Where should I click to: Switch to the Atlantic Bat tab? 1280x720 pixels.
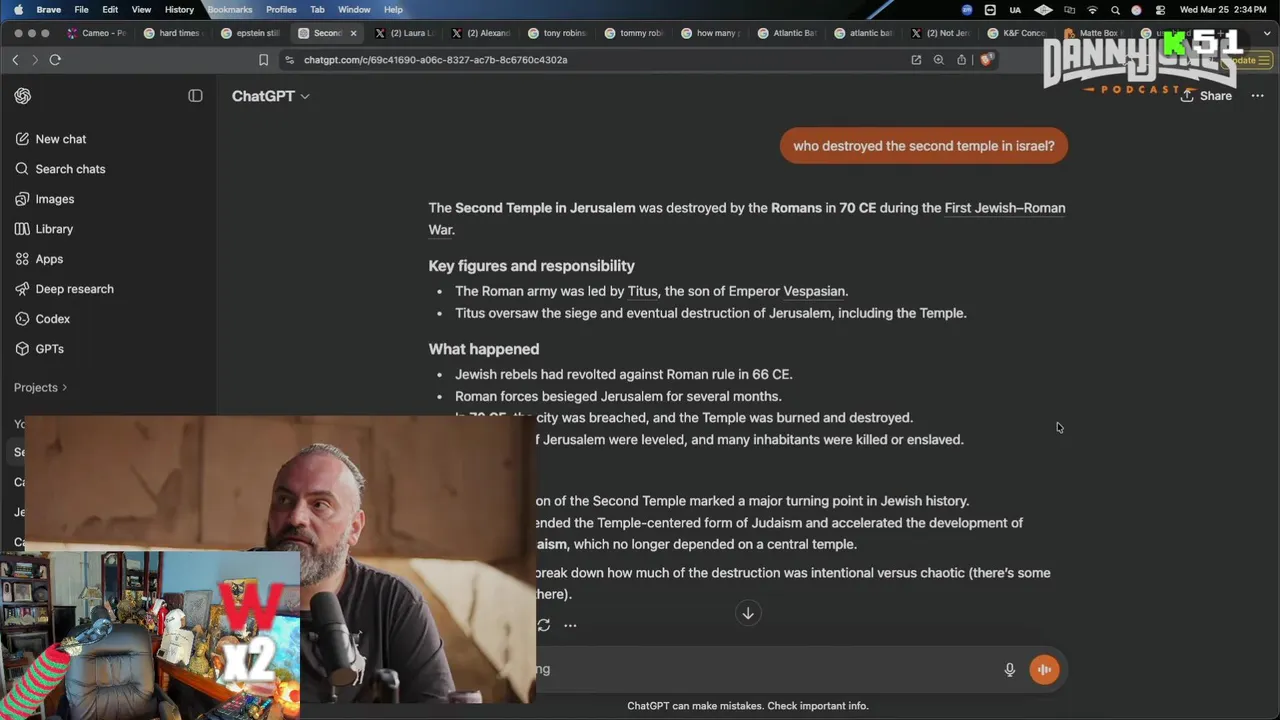(x=788, y=33)
